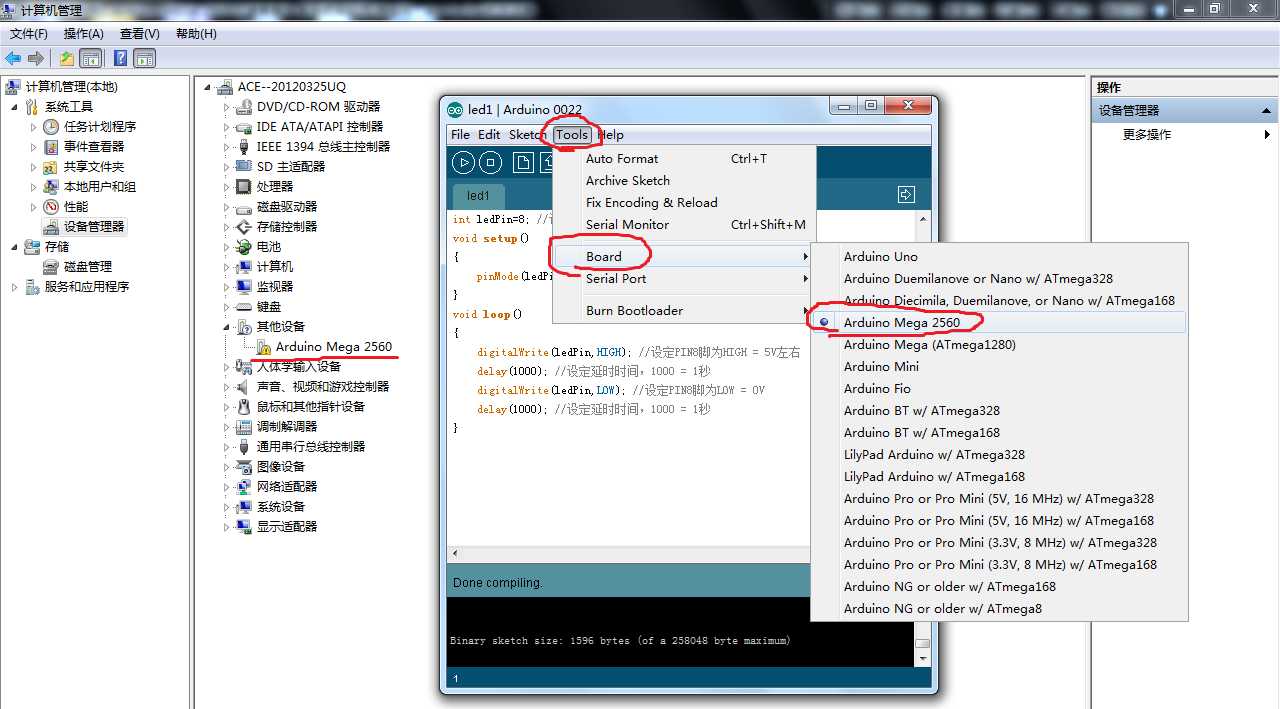Click the Arduino console scrollbar down arrow
1280x709 pixels.
point(923,659)
